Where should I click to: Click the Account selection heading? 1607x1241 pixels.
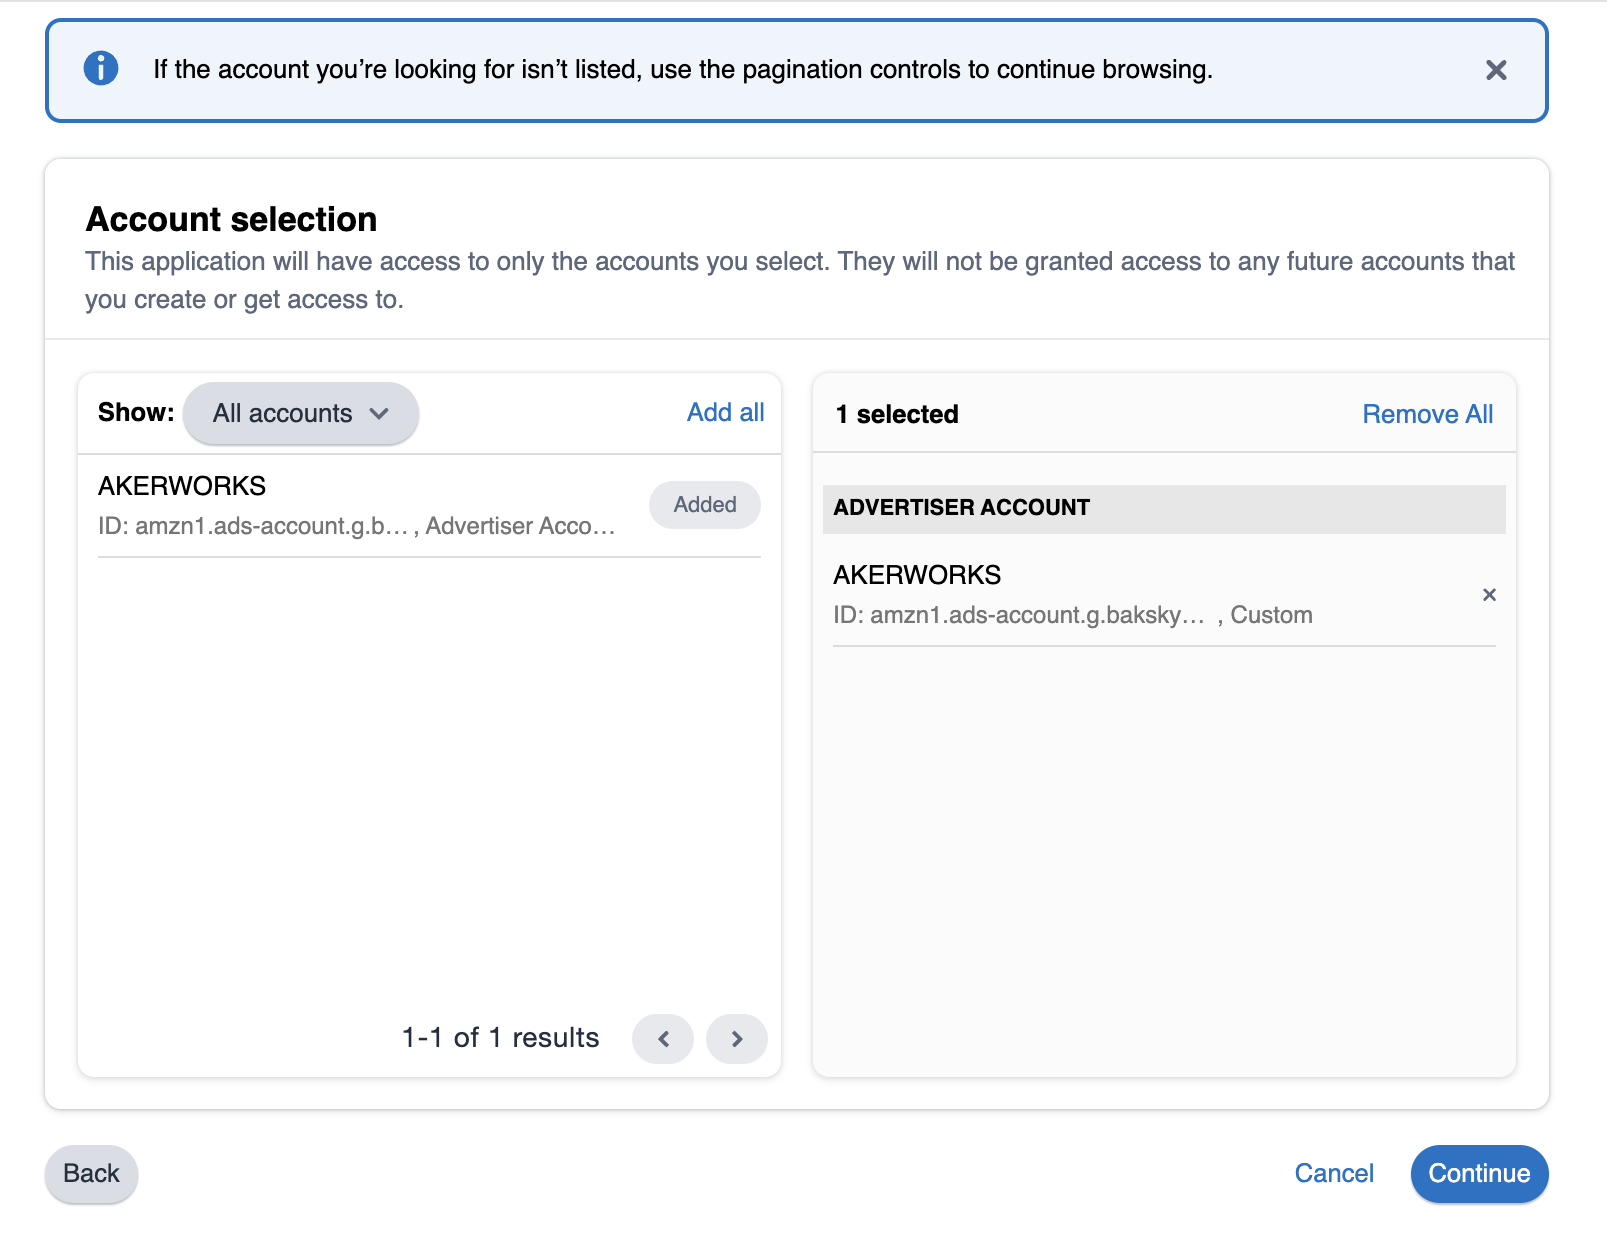point(231,219)
